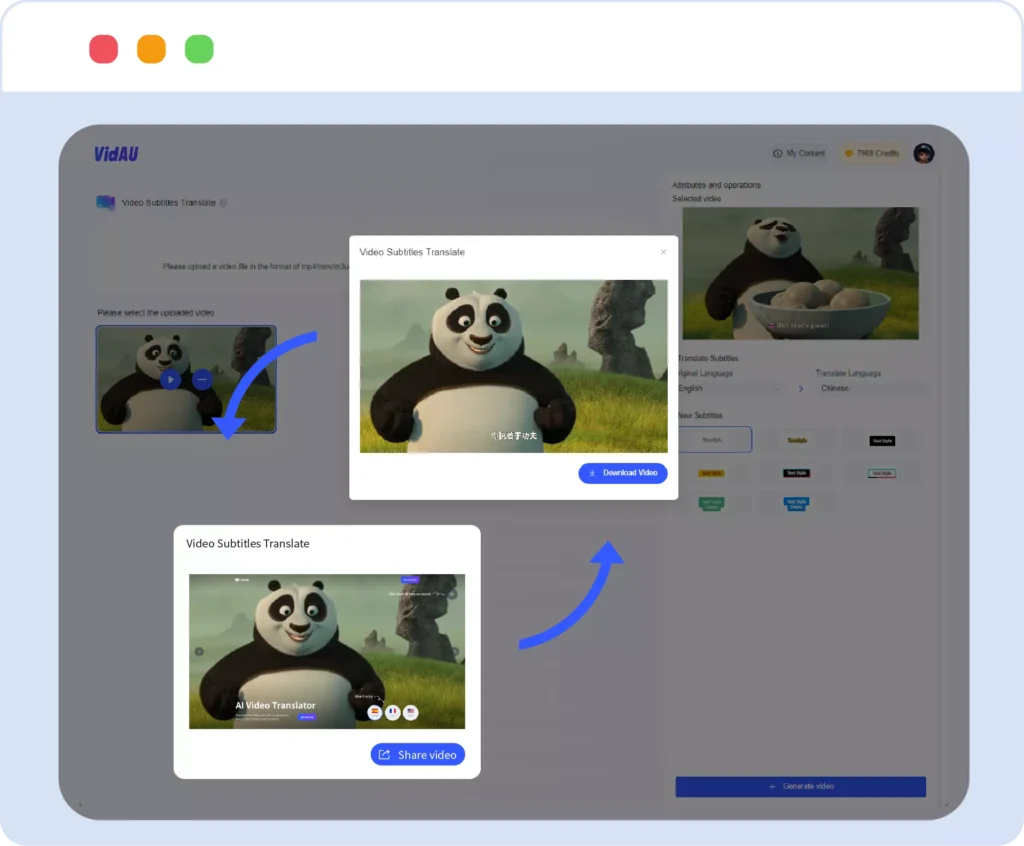Open the user profile avatar

(923, 154)
